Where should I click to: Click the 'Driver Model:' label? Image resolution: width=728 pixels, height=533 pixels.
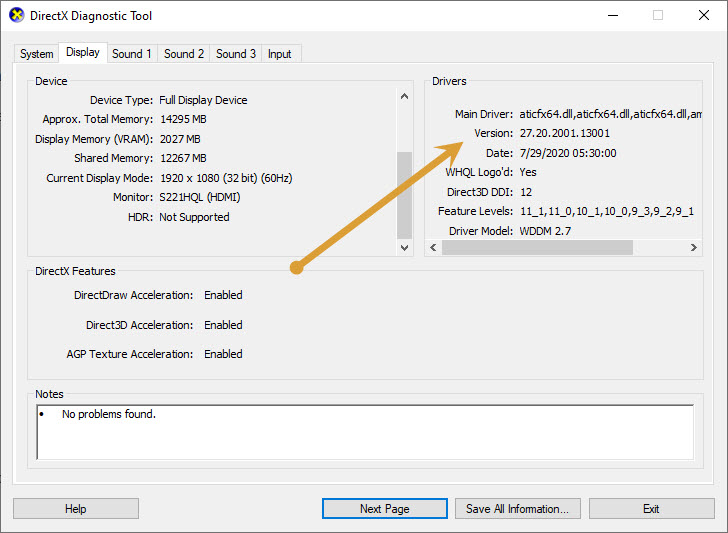[x=481, y=231]
